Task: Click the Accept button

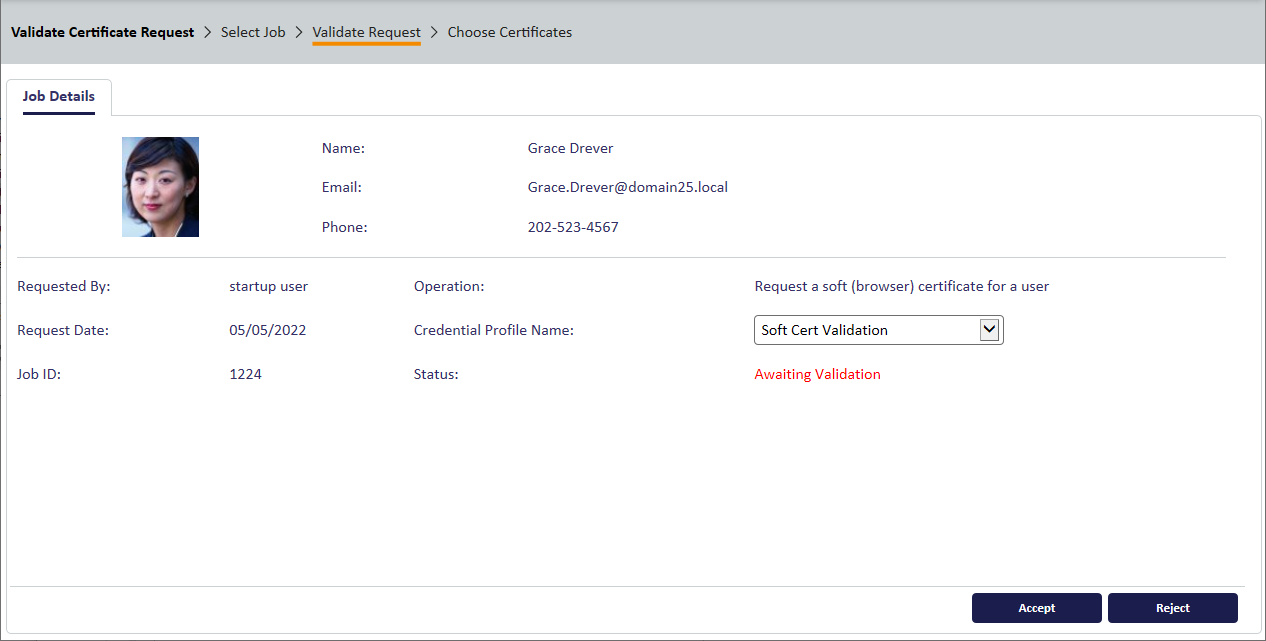Action: (x=1036, y=608)
